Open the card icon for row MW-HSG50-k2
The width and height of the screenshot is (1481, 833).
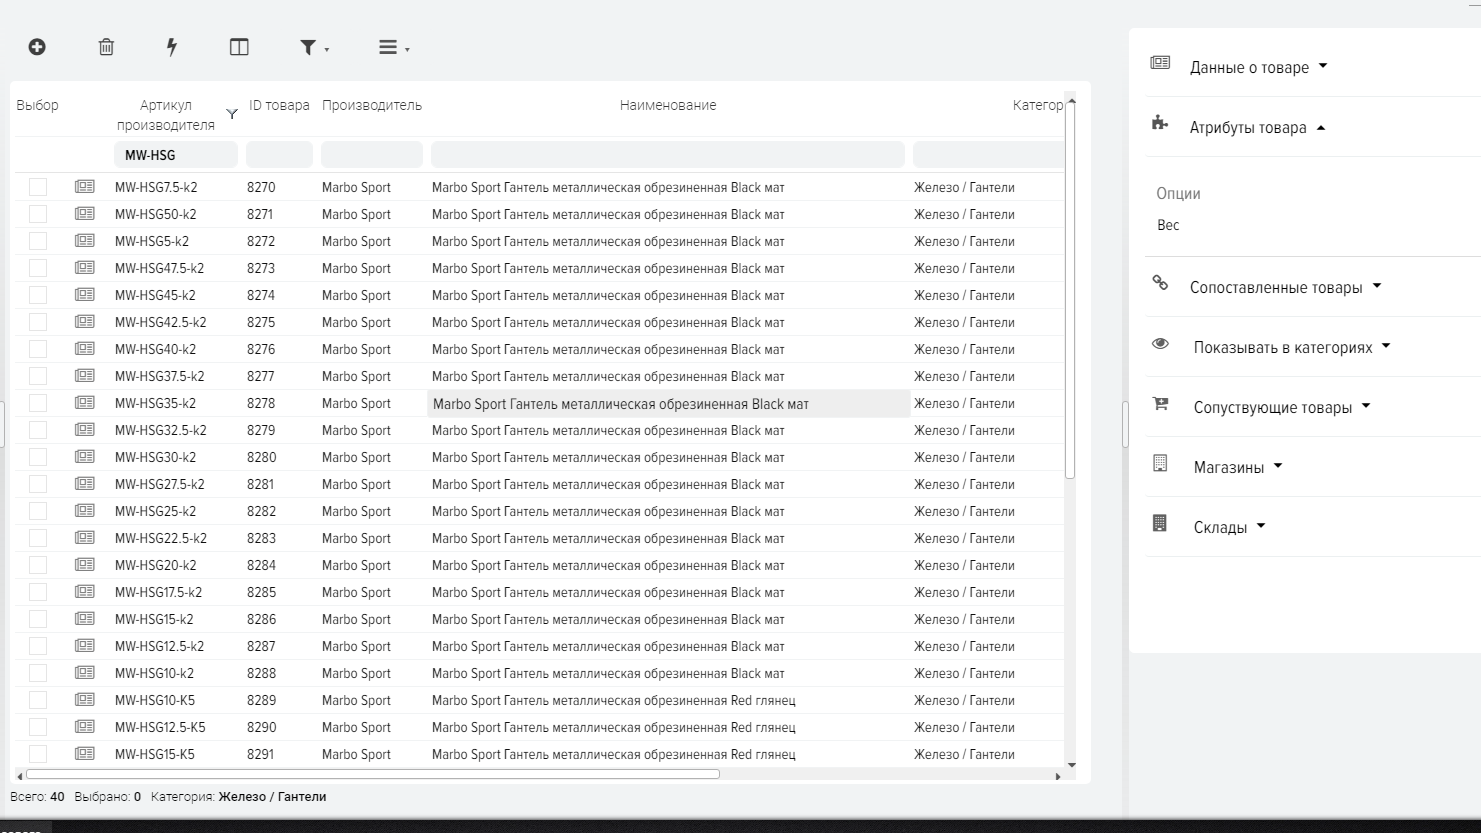pos(85,214)
